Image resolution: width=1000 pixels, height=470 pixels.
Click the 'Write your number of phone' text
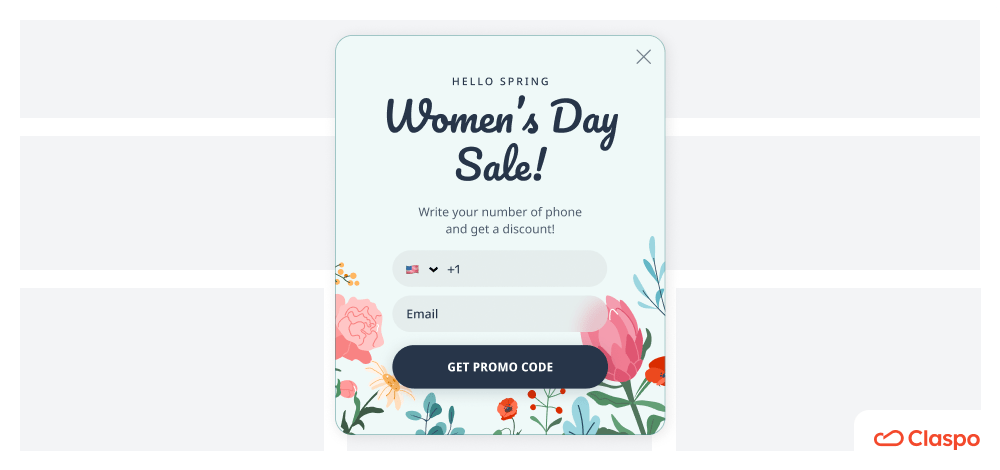500,212
